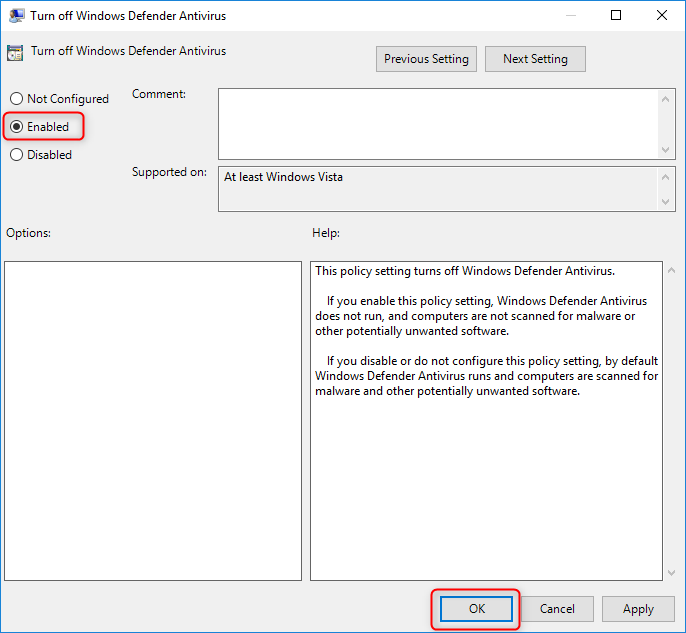Click the policy setting icon beside the heading

click(x=15, y=52)
